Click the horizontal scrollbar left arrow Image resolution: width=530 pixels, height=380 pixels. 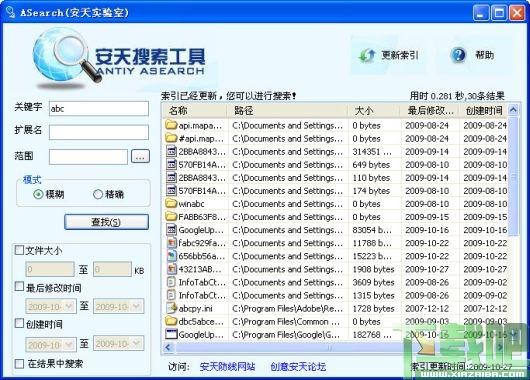tap(168, 347)
